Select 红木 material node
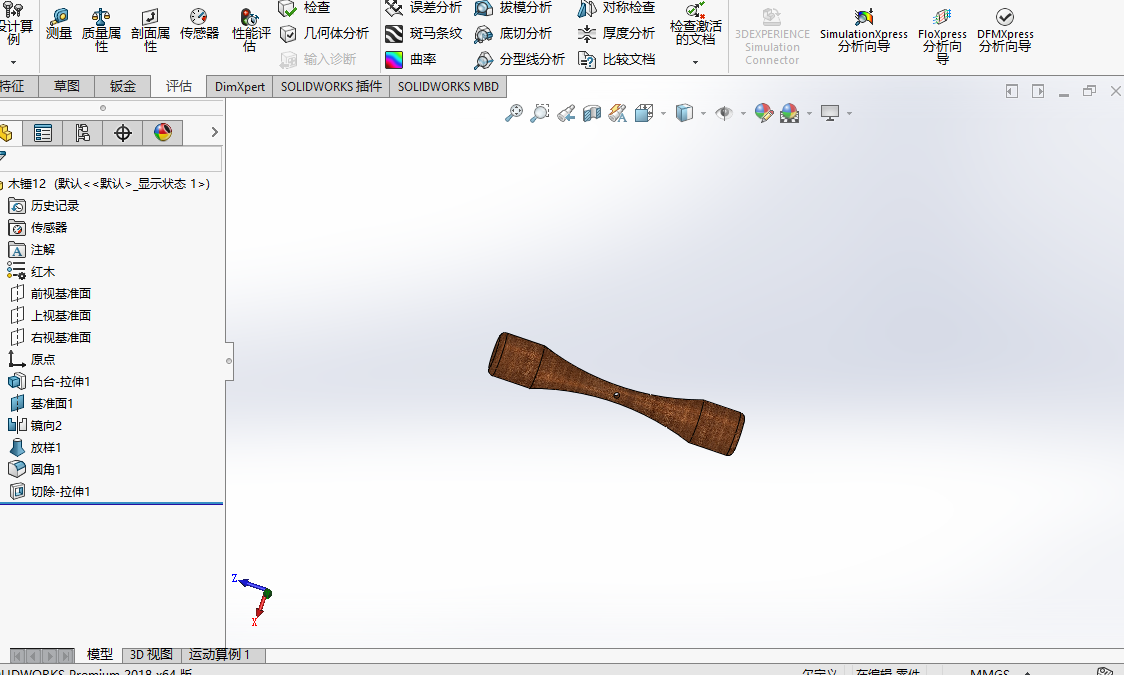 pyautogui.click(x=32, y=272)
